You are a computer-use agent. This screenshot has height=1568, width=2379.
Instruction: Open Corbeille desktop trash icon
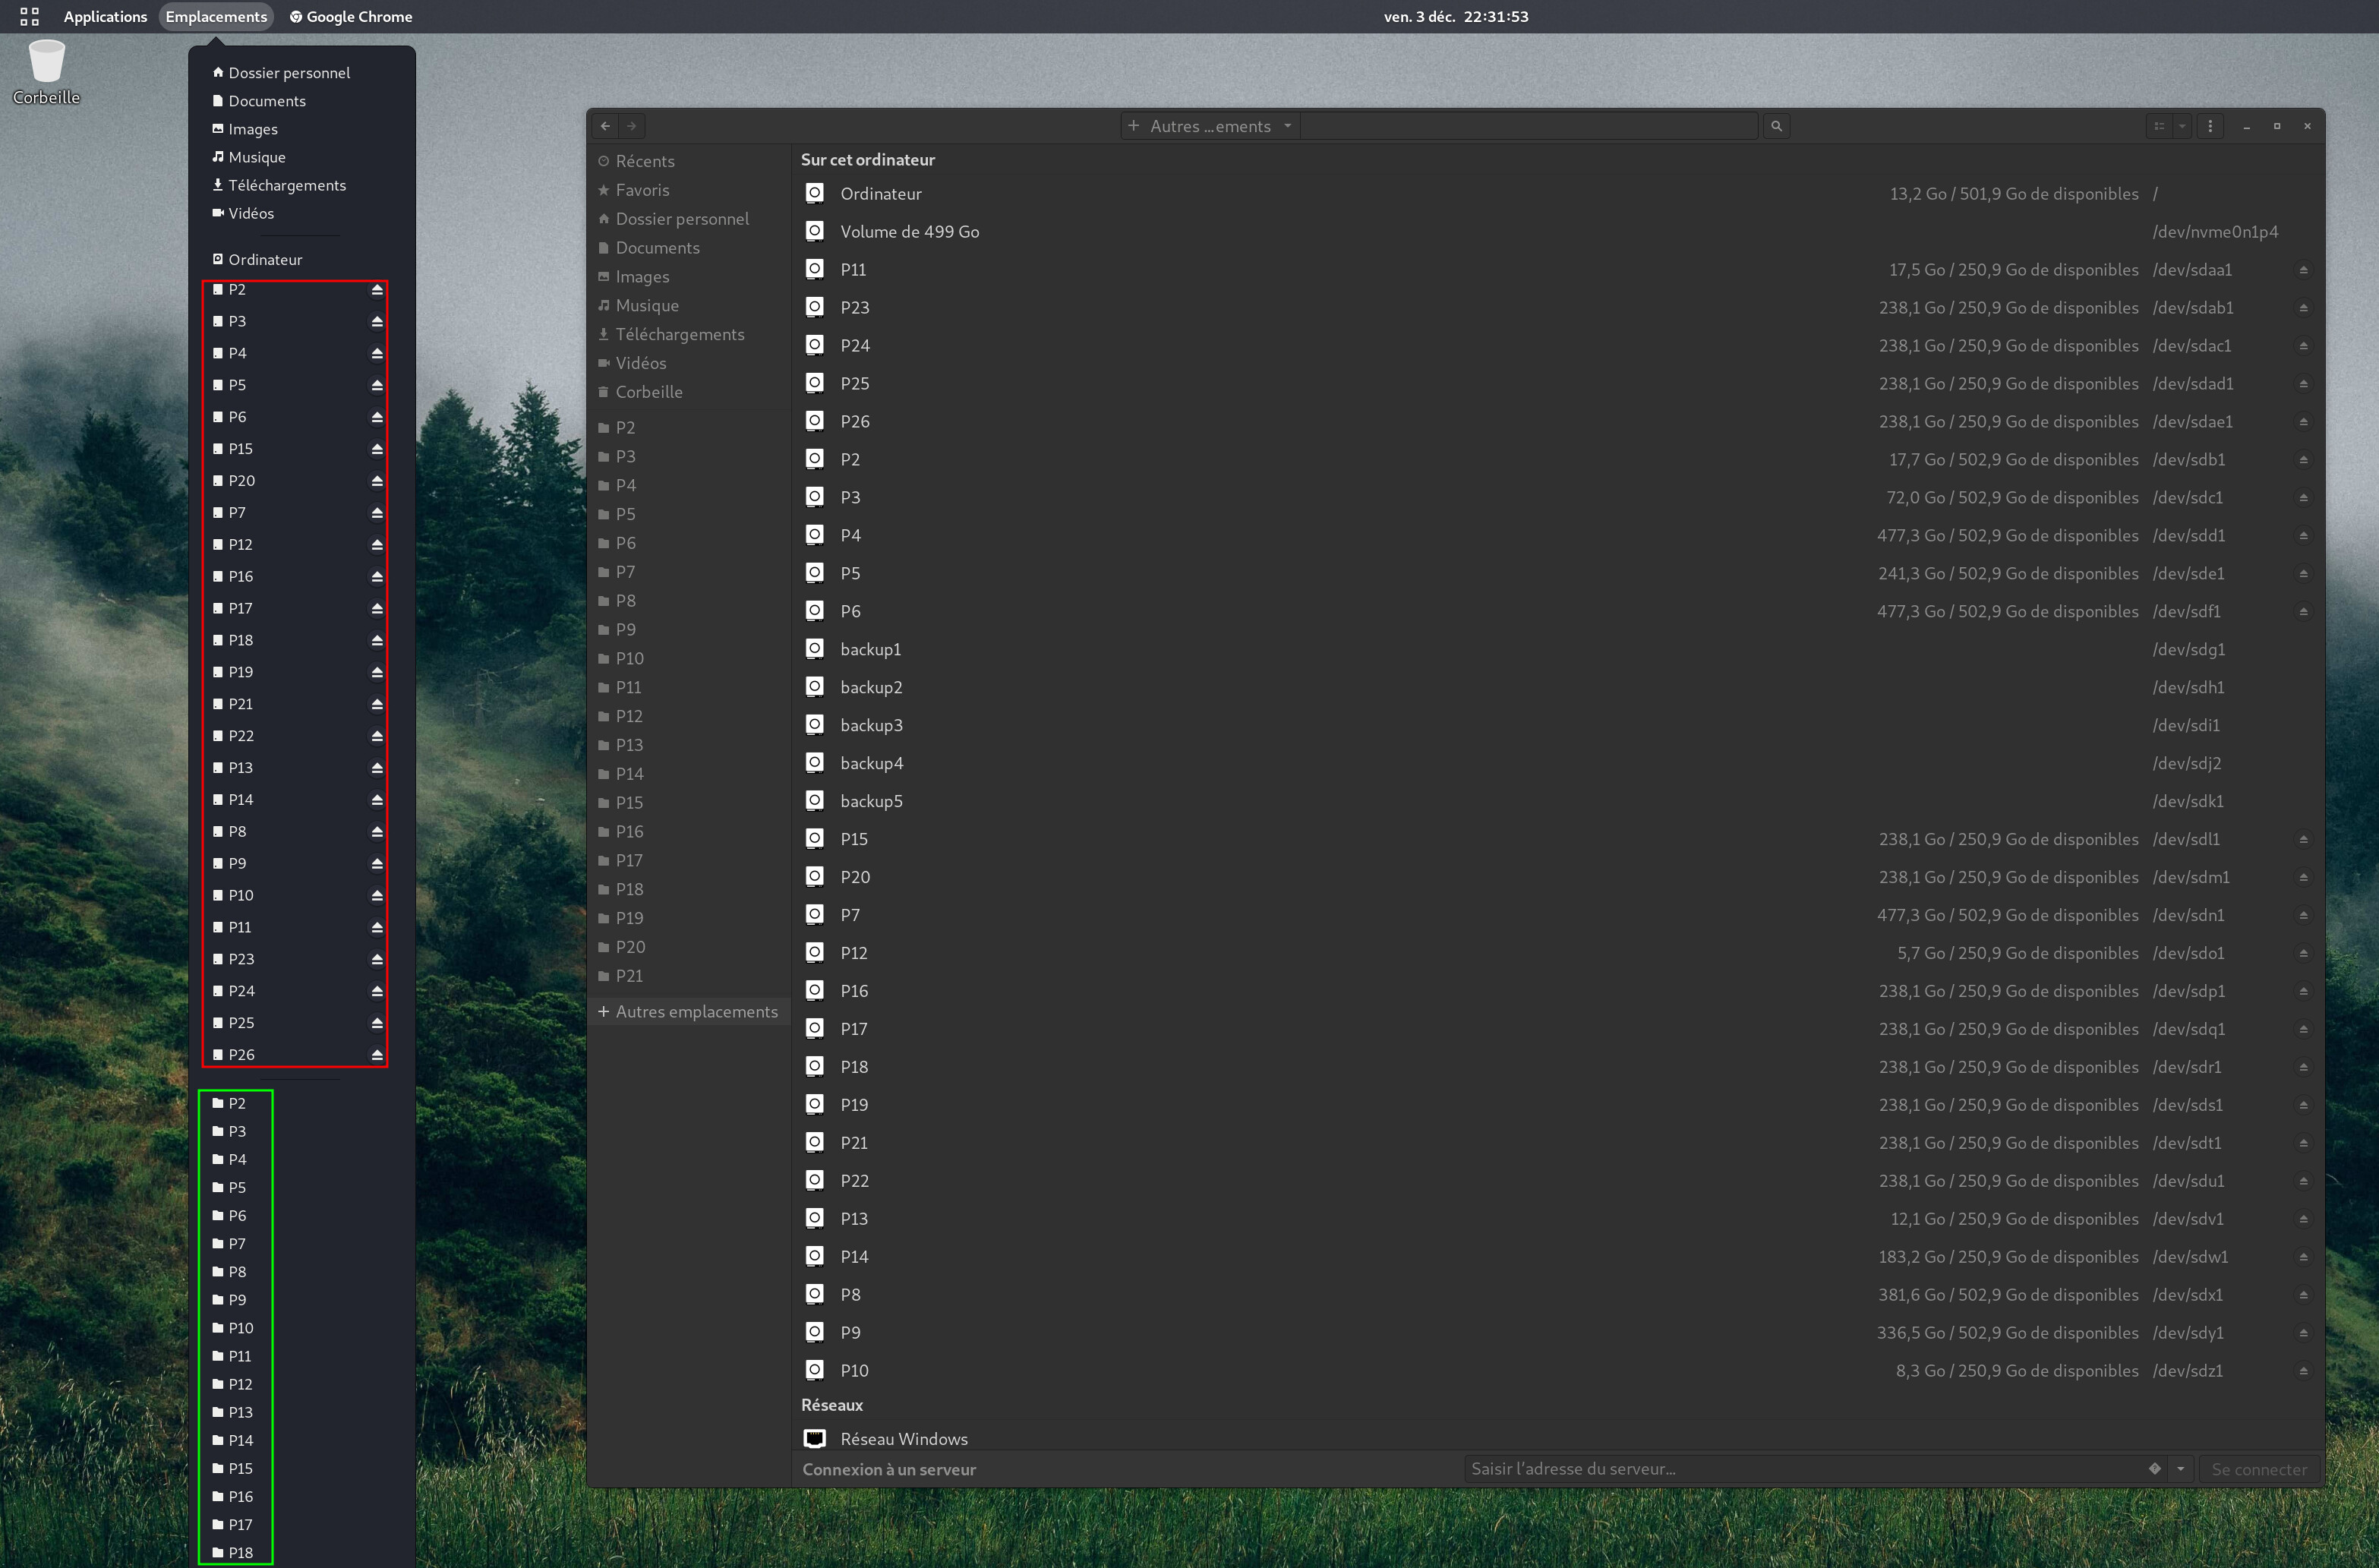[x=46, y=62]
